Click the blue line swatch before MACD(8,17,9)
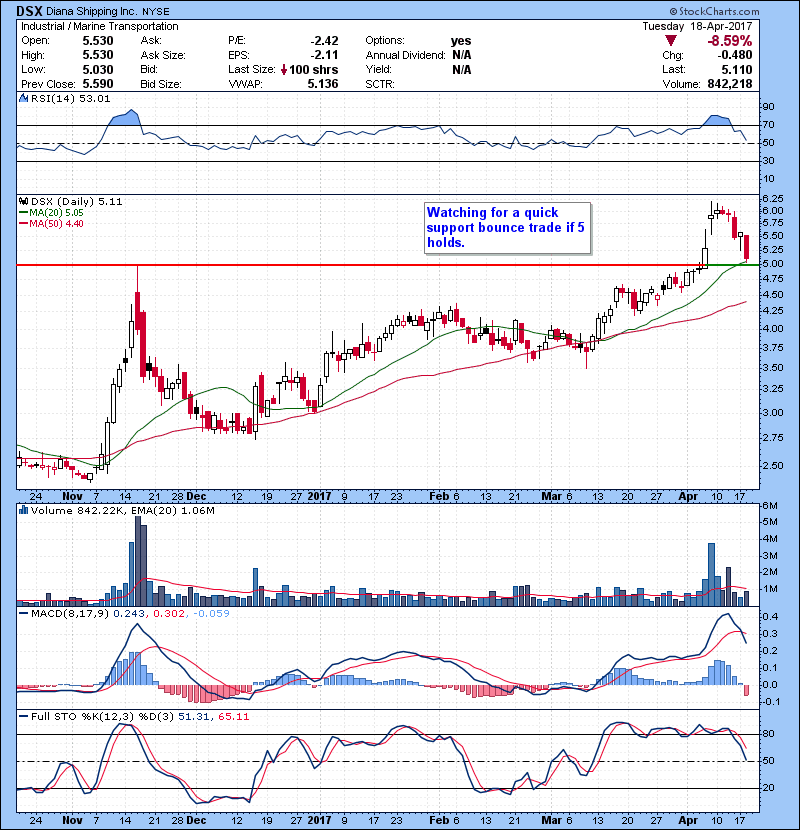 pos(23,614)
